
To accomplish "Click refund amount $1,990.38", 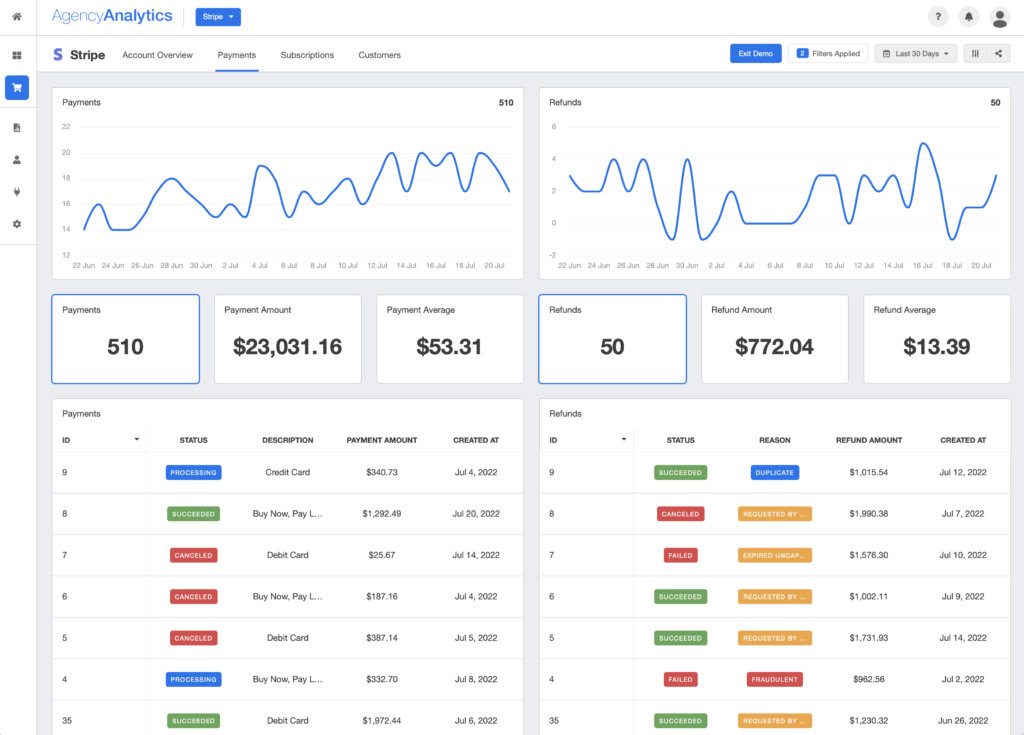I will point(869,514).
